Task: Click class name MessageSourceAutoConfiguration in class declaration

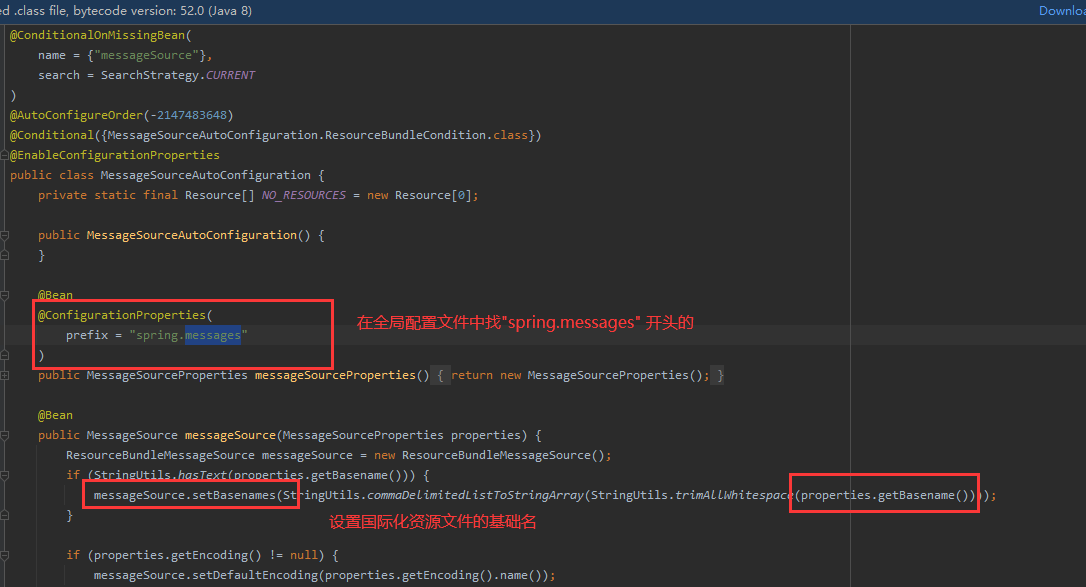Action: [x=206, y=175]
